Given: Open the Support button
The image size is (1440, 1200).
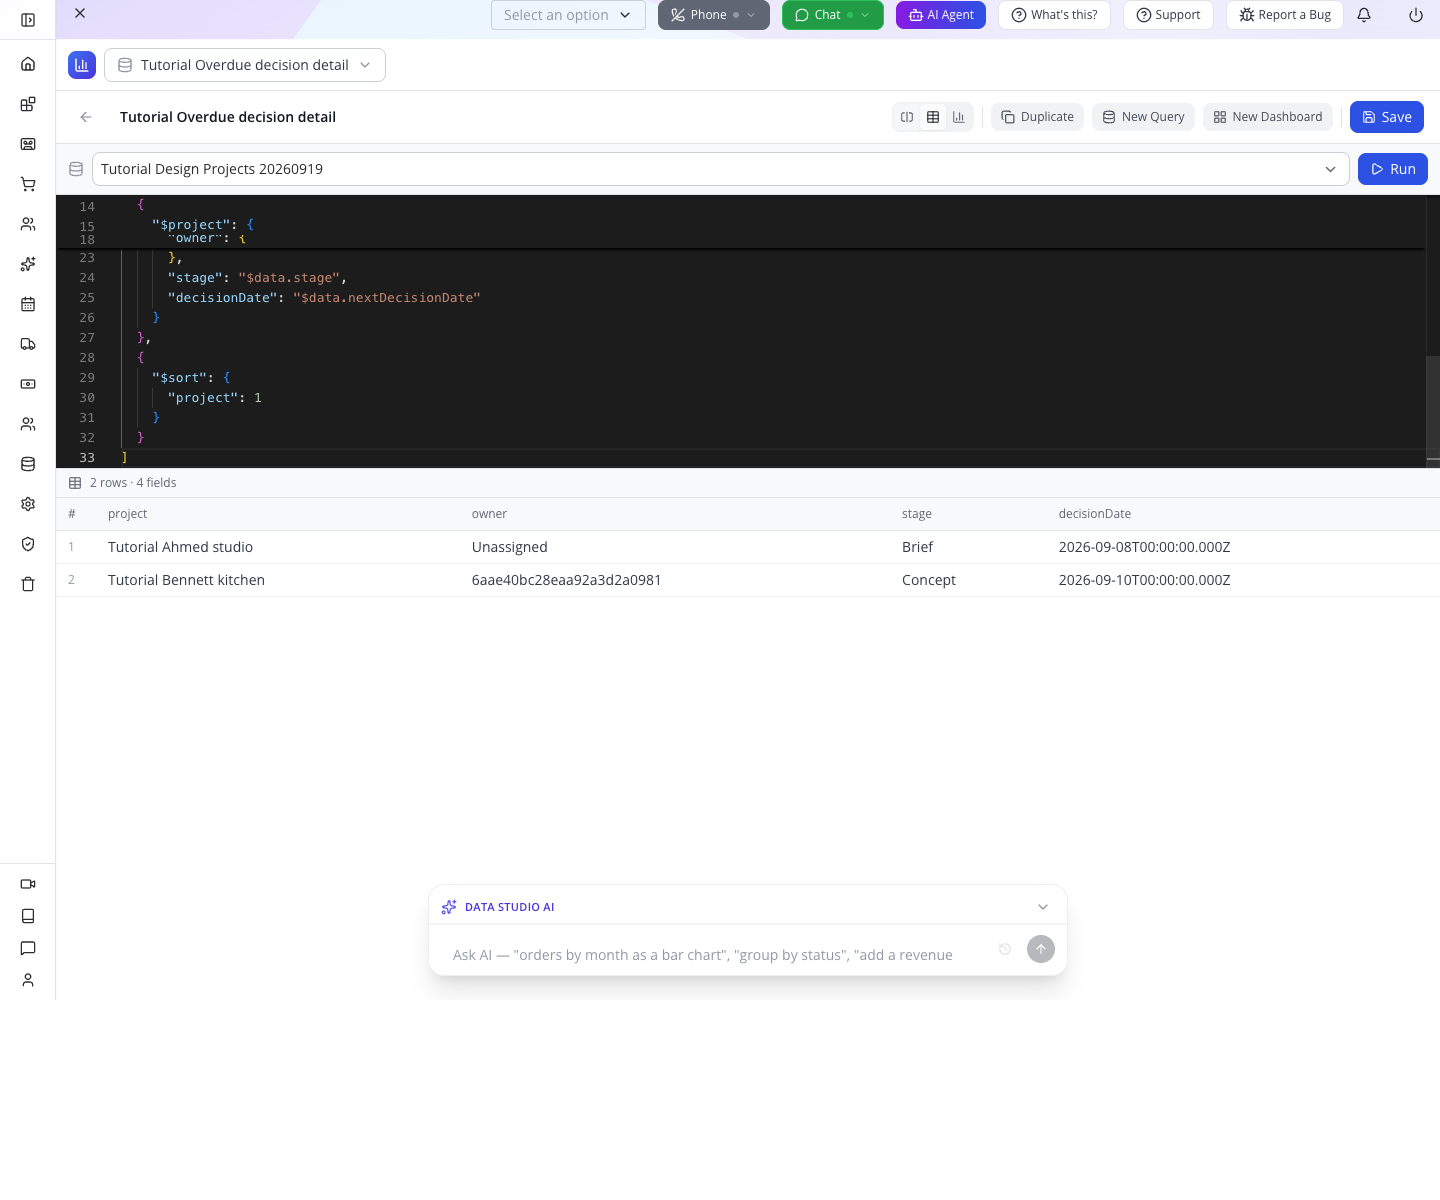Looking at the screenshot, I should (1168, 15).
